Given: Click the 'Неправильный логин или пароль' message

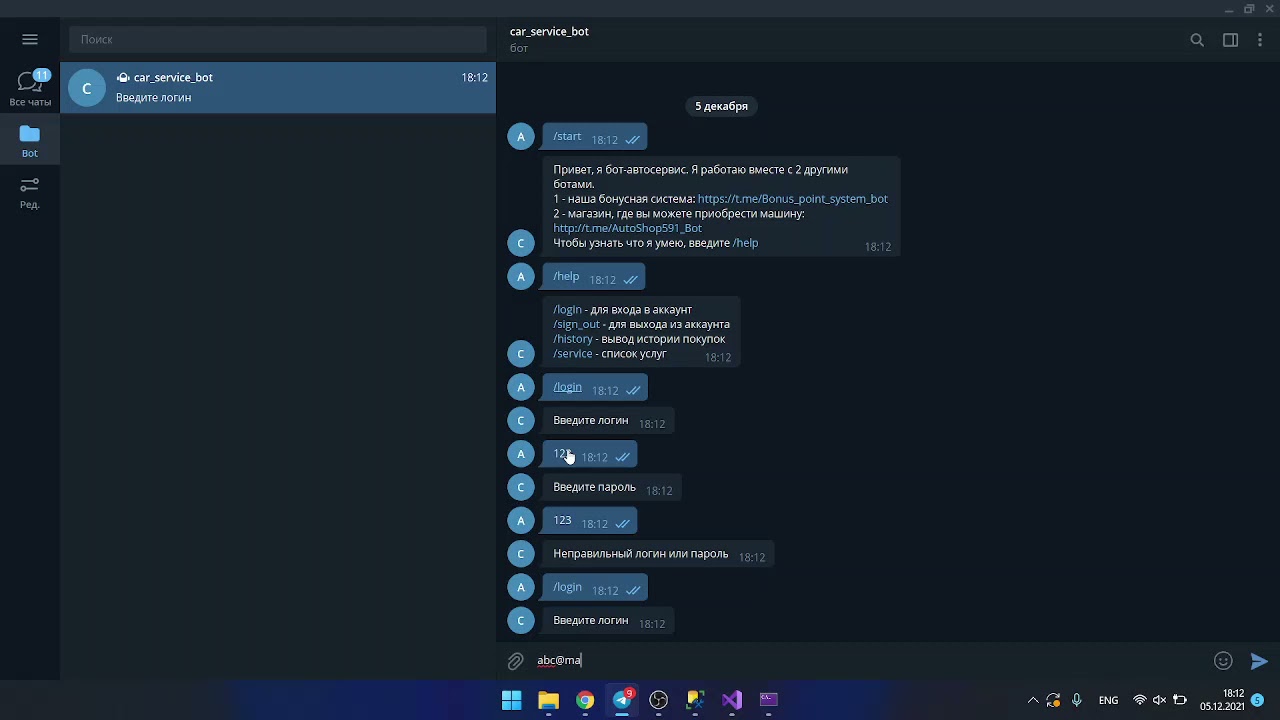Looking at the screenshot, I should (x=658, y=554).
